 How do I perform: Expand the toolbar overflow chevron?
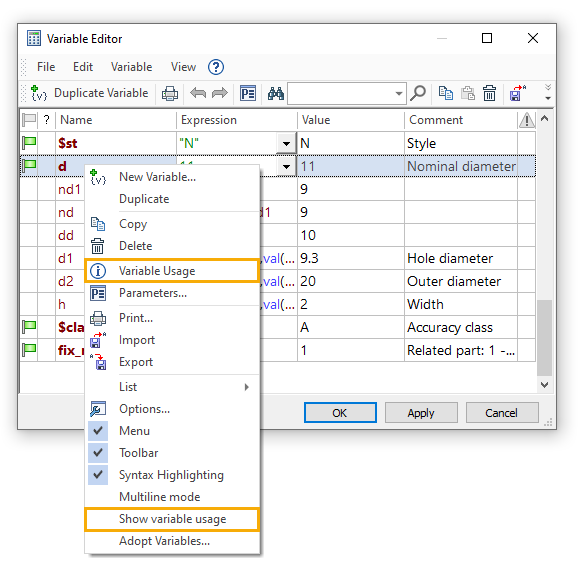click(548, 92)
